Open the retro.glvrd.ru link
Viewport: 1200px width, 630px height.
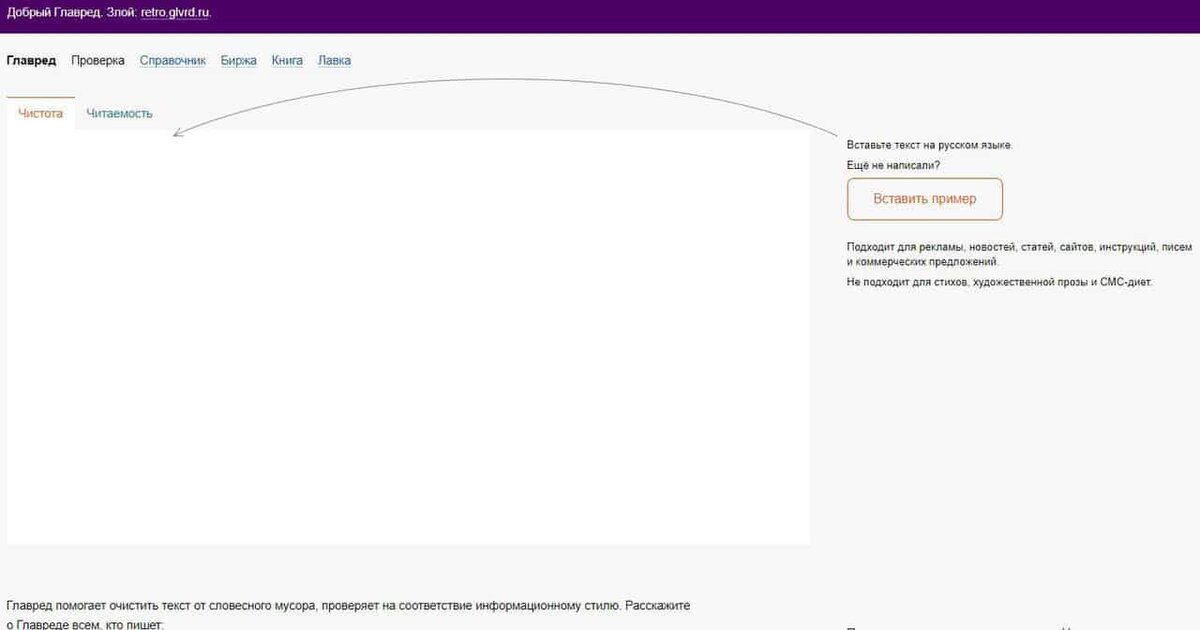[176, 13]
